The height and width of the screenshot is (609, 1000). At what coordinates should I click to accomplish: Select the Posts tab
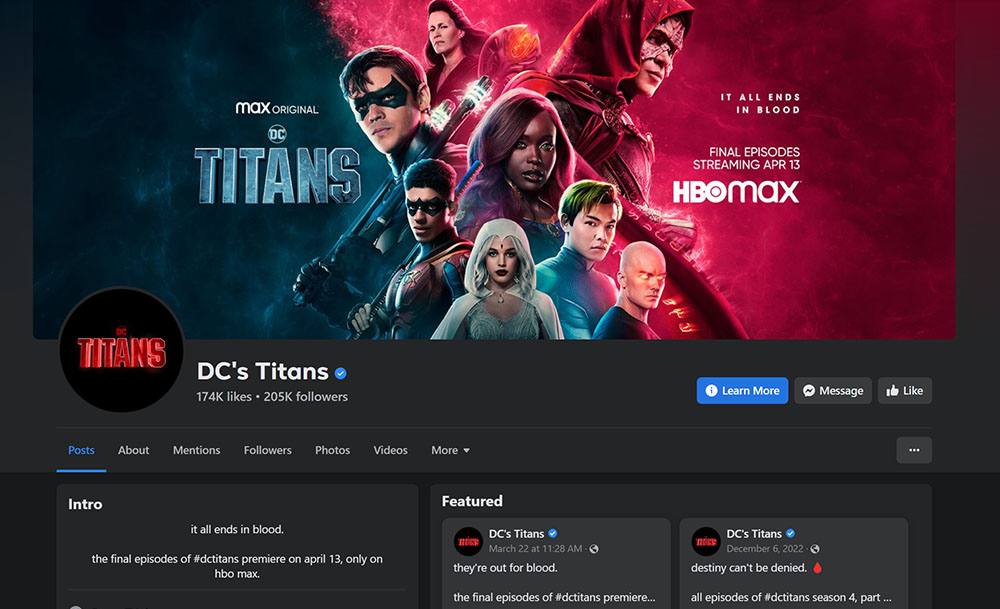(81, 450)
